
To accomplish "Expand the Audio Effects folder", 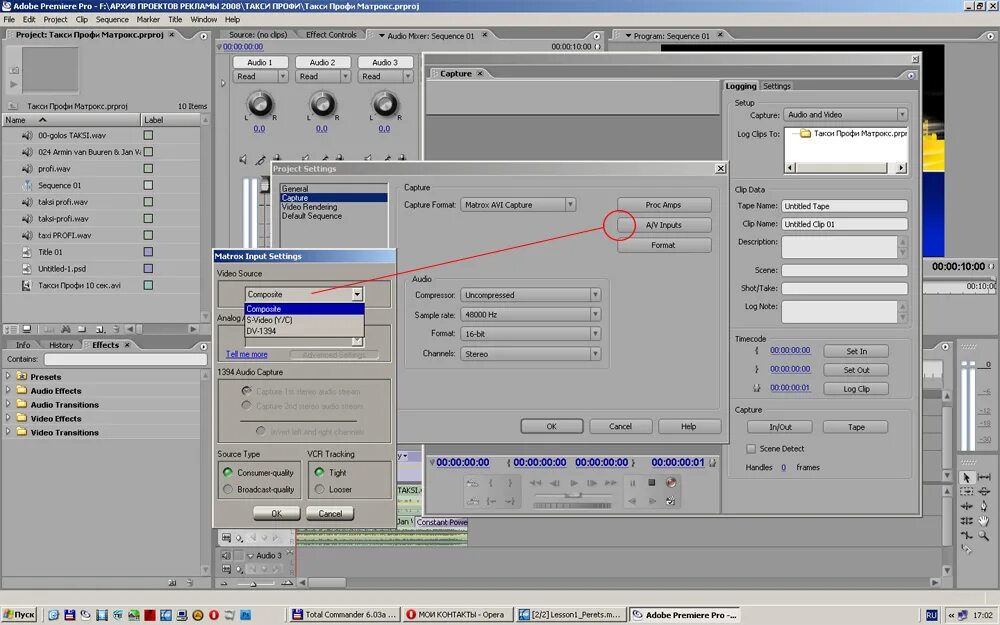I will pos(8,390).
